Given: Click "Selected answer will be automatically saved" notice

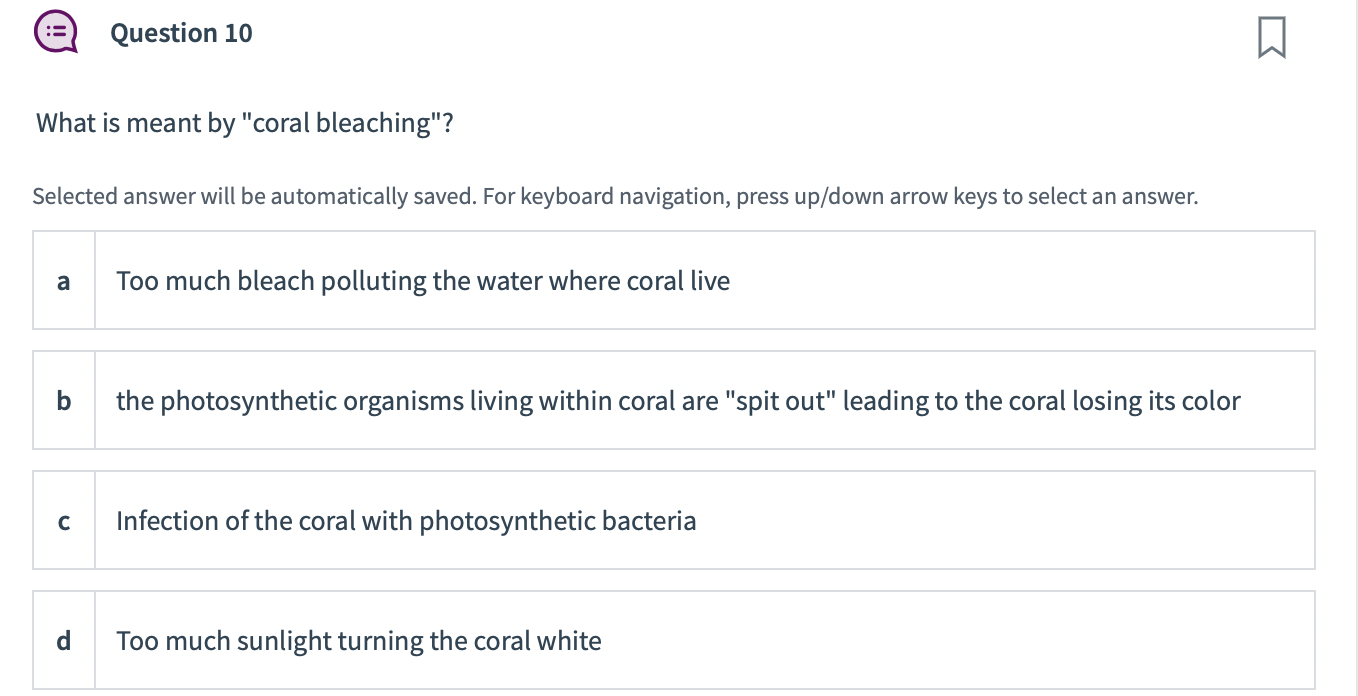Looking at the screenshot, I should pyautogui.click(x=254, y=196).
